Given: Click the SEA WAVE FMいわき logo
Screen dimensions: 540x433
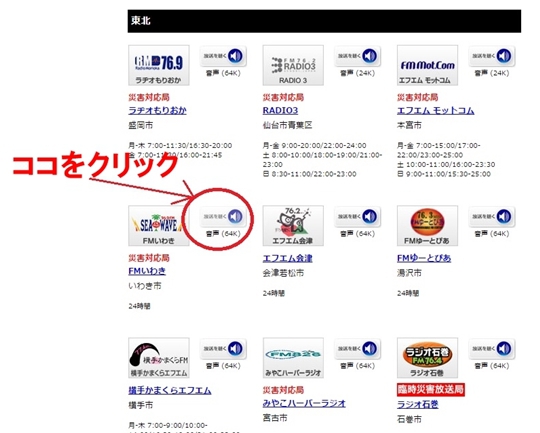Looking at the screenshot, I should pos(159,226).
